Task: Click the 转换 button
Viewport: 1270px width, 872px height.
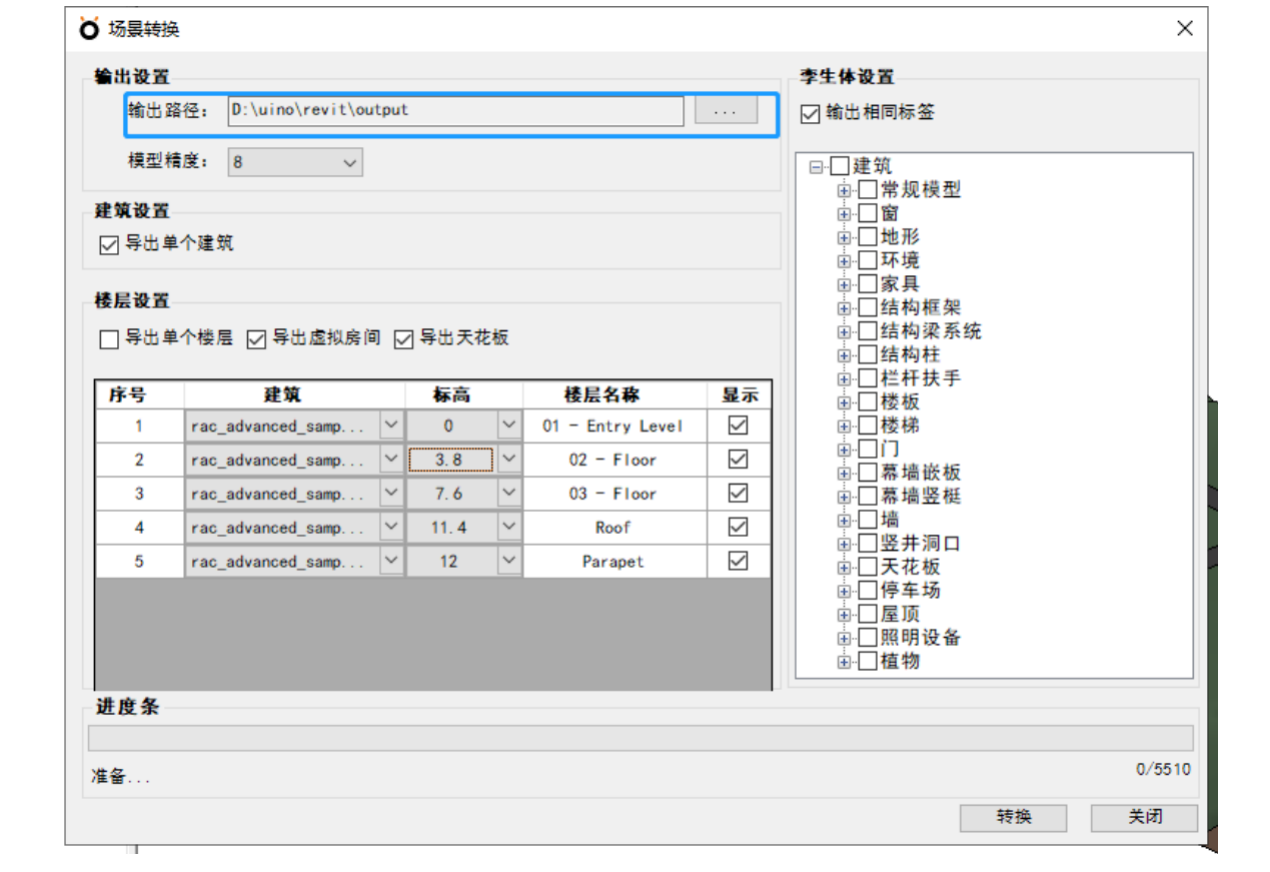Action: click(x=1013, y=817)
